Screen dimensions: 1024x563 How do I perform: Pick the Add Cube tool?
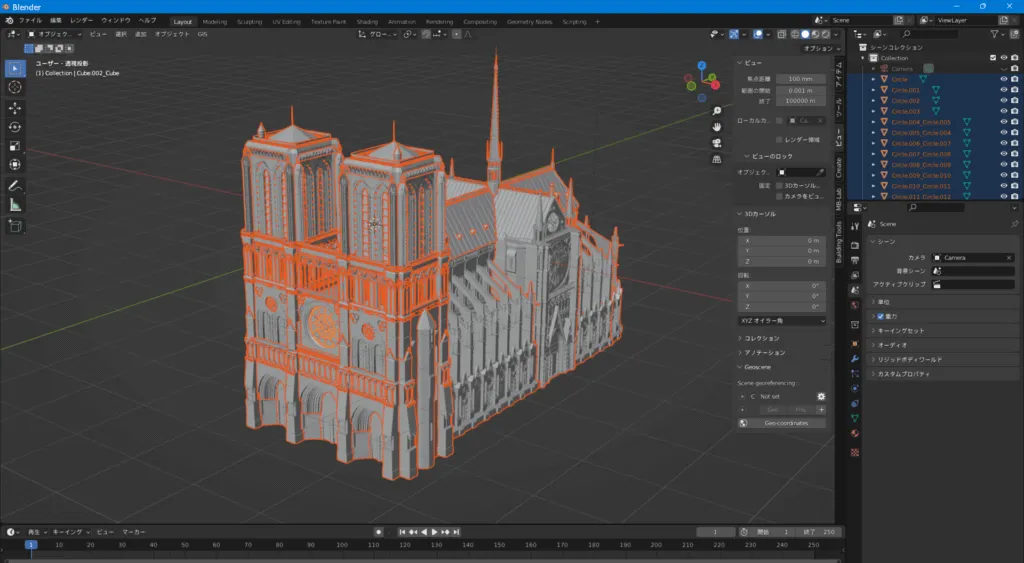tap(15, 226)
